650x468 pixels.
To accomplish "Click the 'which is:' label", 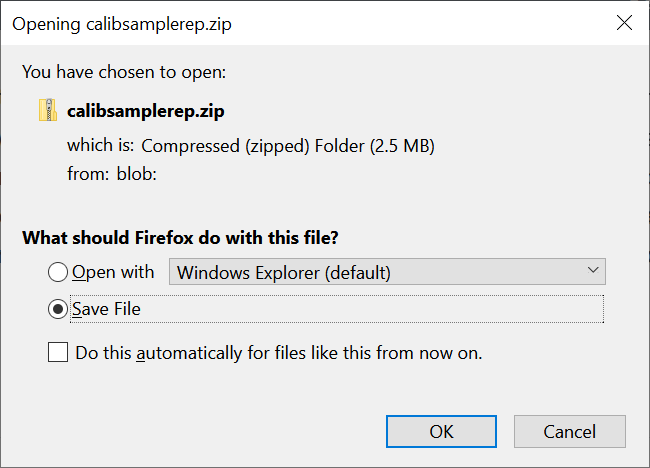I will point(100,146).
